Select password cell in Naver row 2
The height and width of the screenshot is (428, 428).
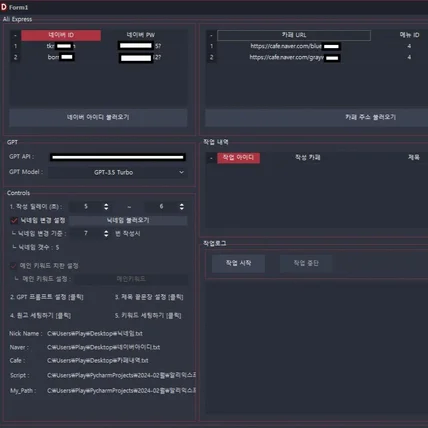coord(141,57)
